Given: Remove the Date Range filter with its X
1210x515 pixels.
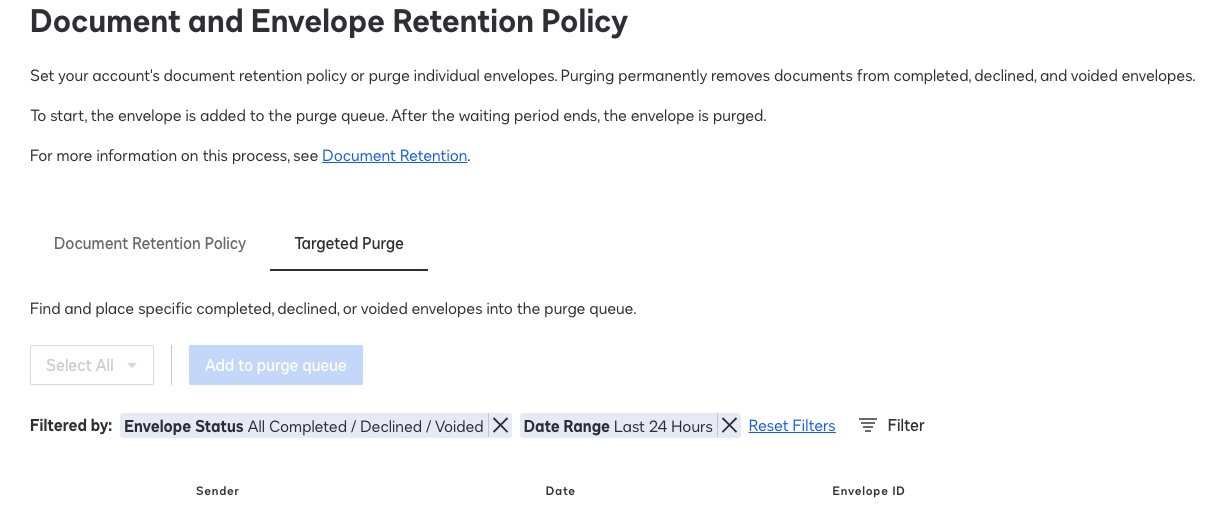Looking at the screenshot, I should coord(729,426).
